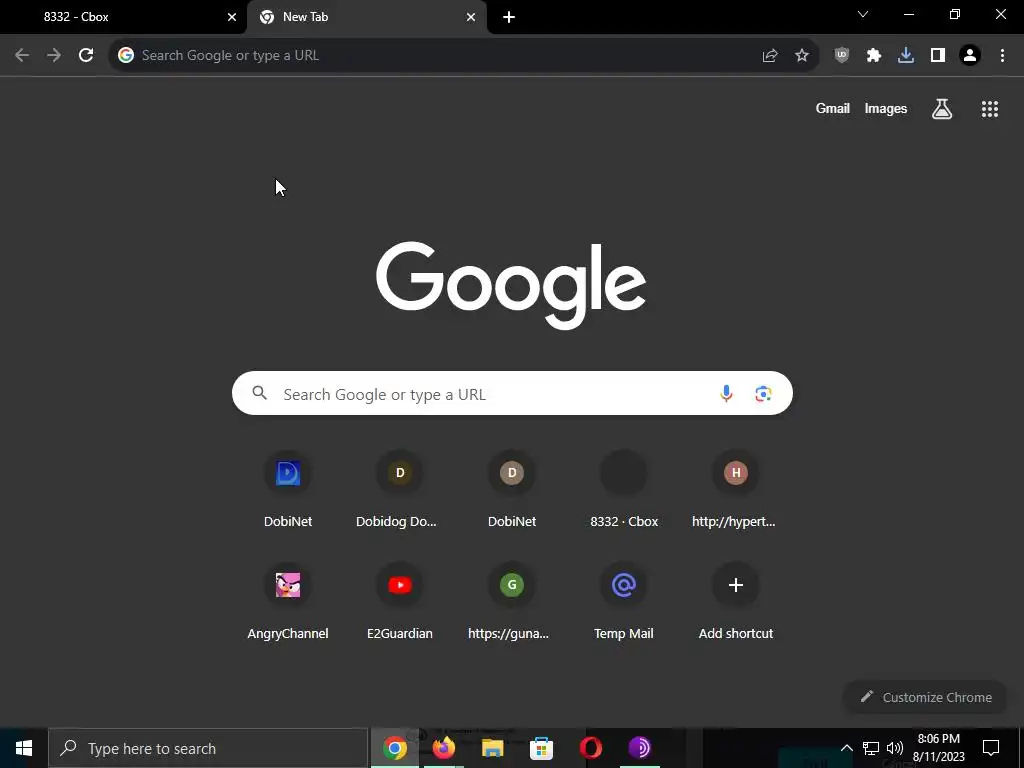Image resolution: width=1024 pixels, height=768 pixels.
Task: Open Tor Browser from the taskbar
Action: 639,748
